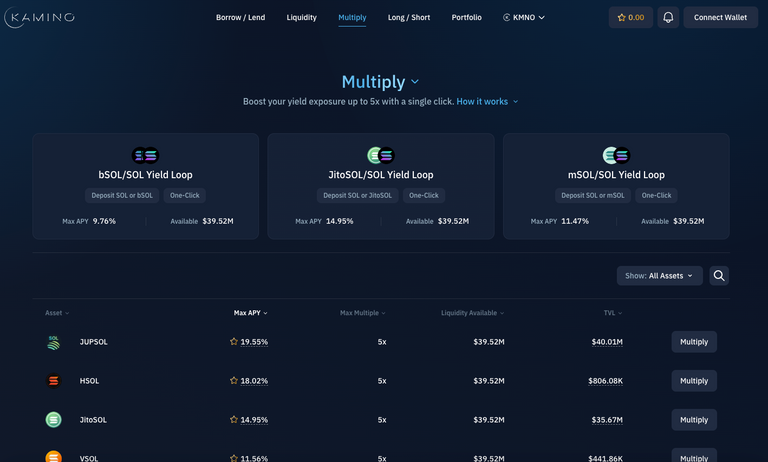
Task: Open the search icon above the asset table
Action: coord(719,276)
